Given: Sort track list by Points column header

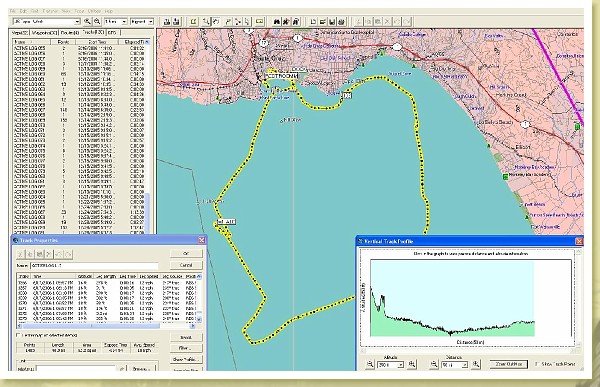Looking at the screenshot, I should point(64,42).
